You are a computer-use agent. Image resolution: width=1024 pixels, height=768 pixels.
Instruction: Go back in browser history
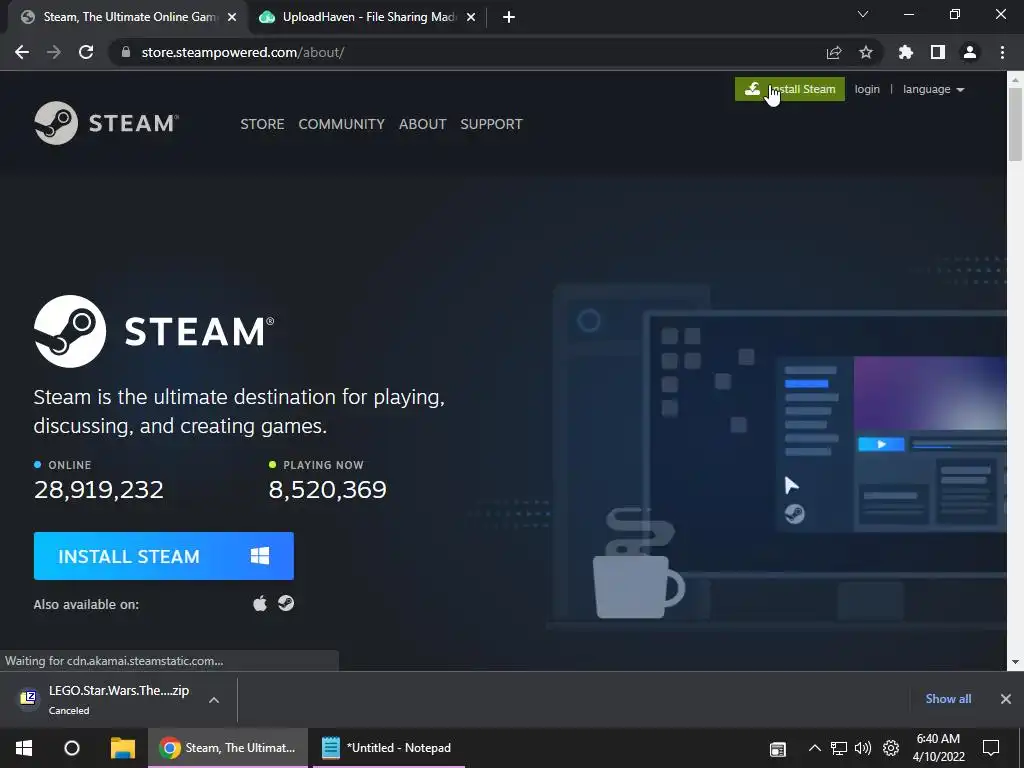[22, 52]
